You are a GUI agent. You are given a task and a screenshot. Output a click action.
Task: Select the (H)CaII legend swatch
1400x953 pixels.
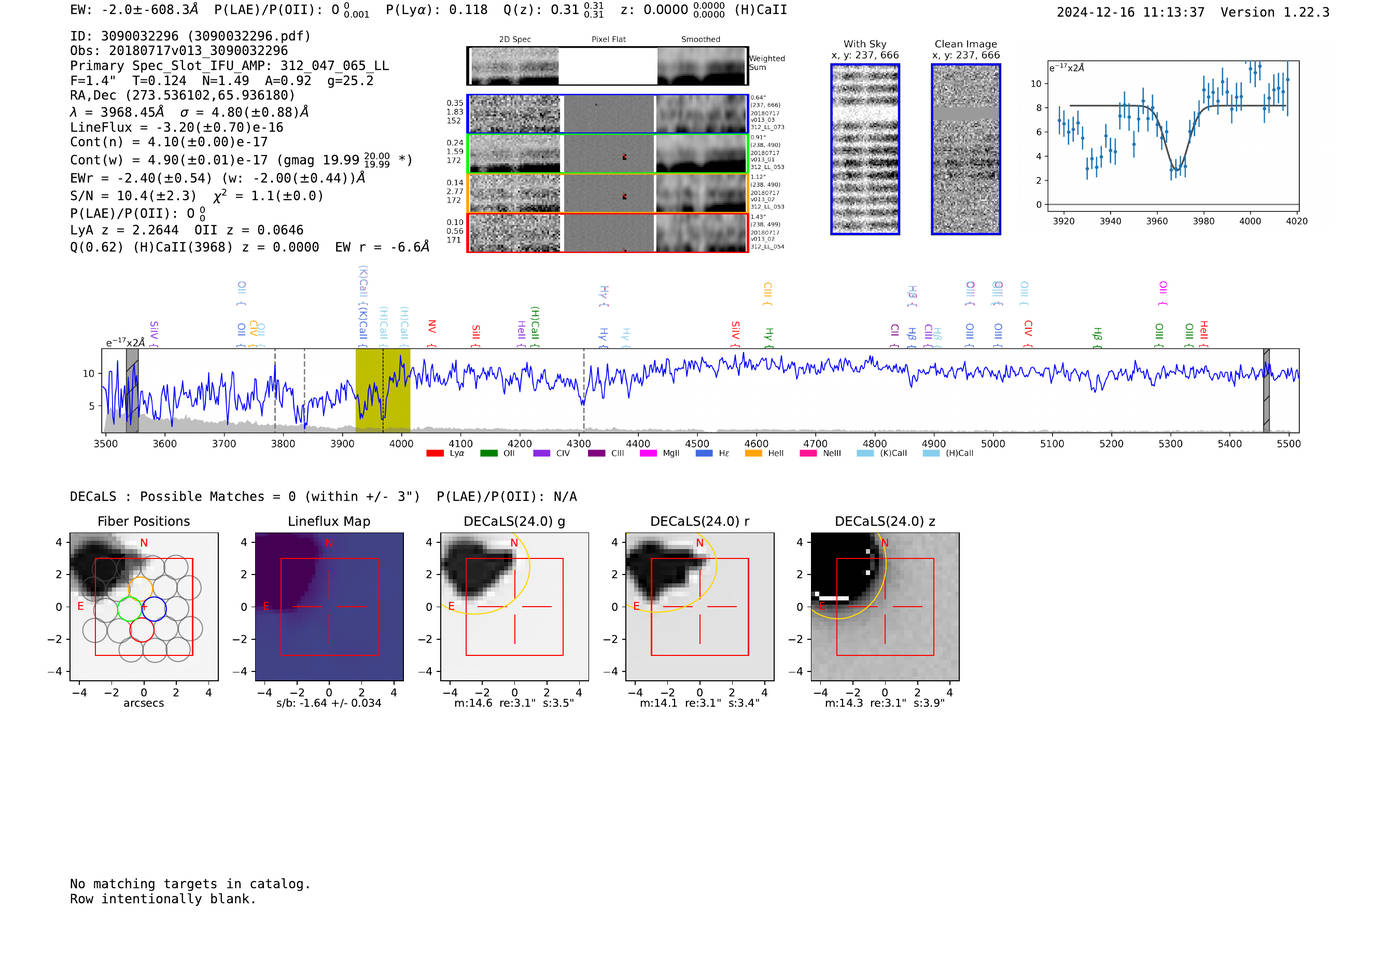click(x=931, y=453)
